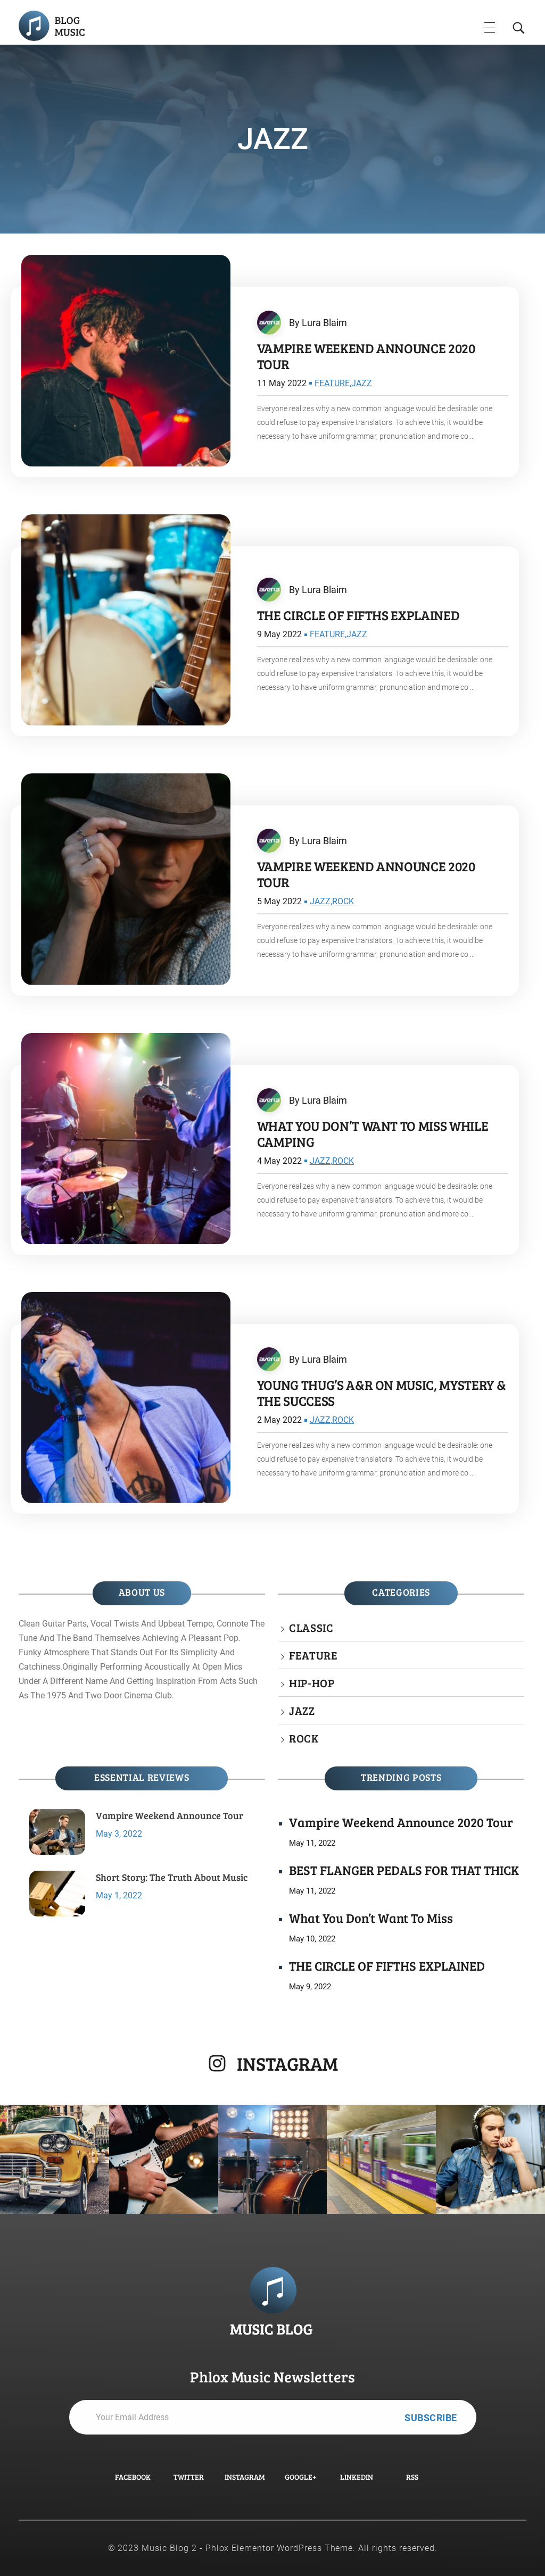This screenshot has height=2576, width=545.
Task: Open the LinkedIn footer menu link
Action: coord(356,2477)
